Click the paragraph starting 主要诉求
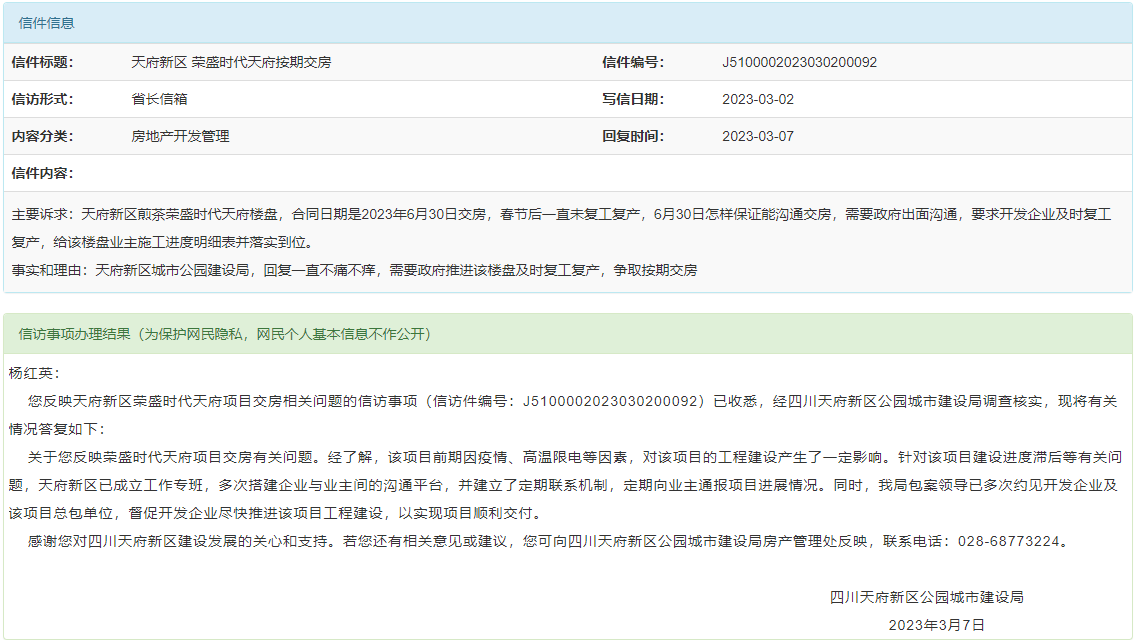 point(562,228)
